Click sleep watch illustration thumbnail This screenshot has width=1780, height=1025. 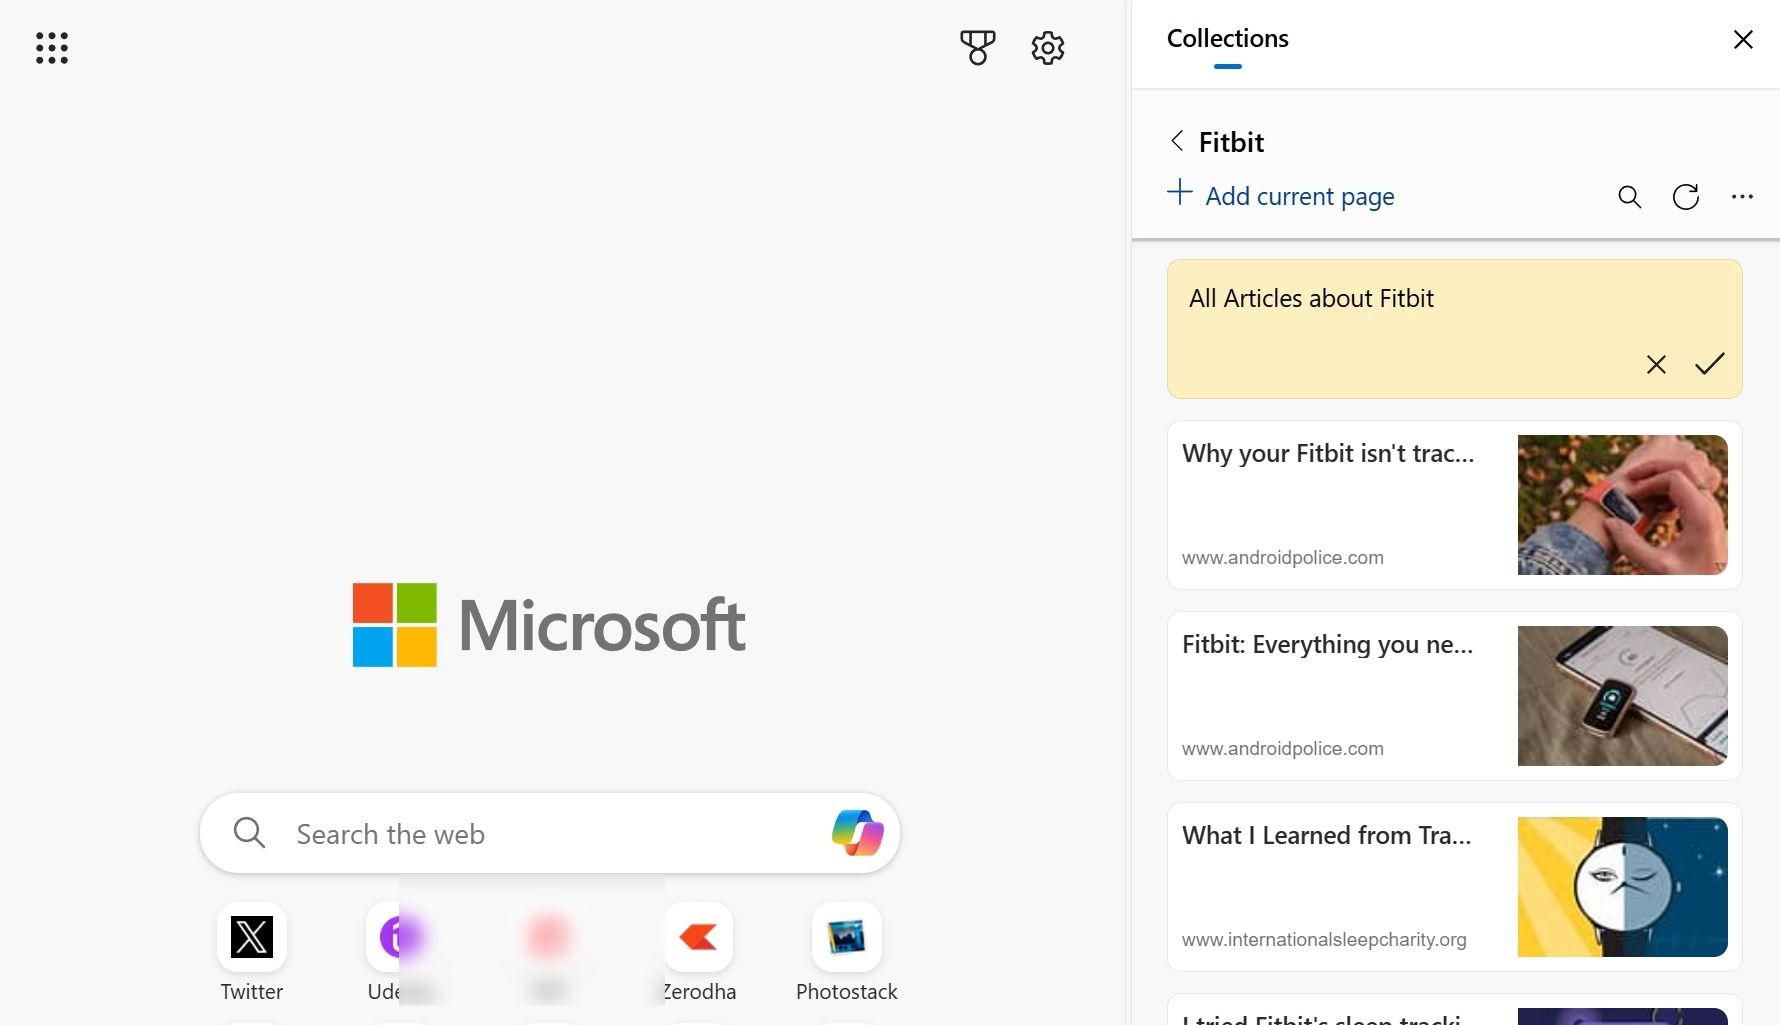(1622, 887)
